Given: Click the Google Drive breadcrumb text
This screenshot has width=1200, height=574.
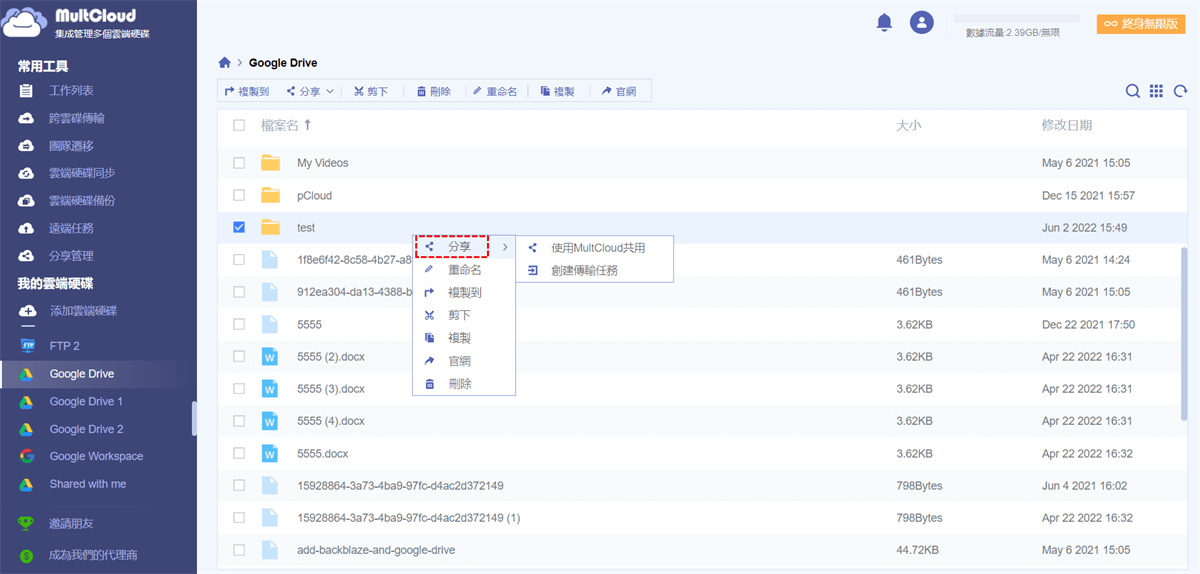Looking at the screenshot, I should pyautogui.click(x=283, y=63).
